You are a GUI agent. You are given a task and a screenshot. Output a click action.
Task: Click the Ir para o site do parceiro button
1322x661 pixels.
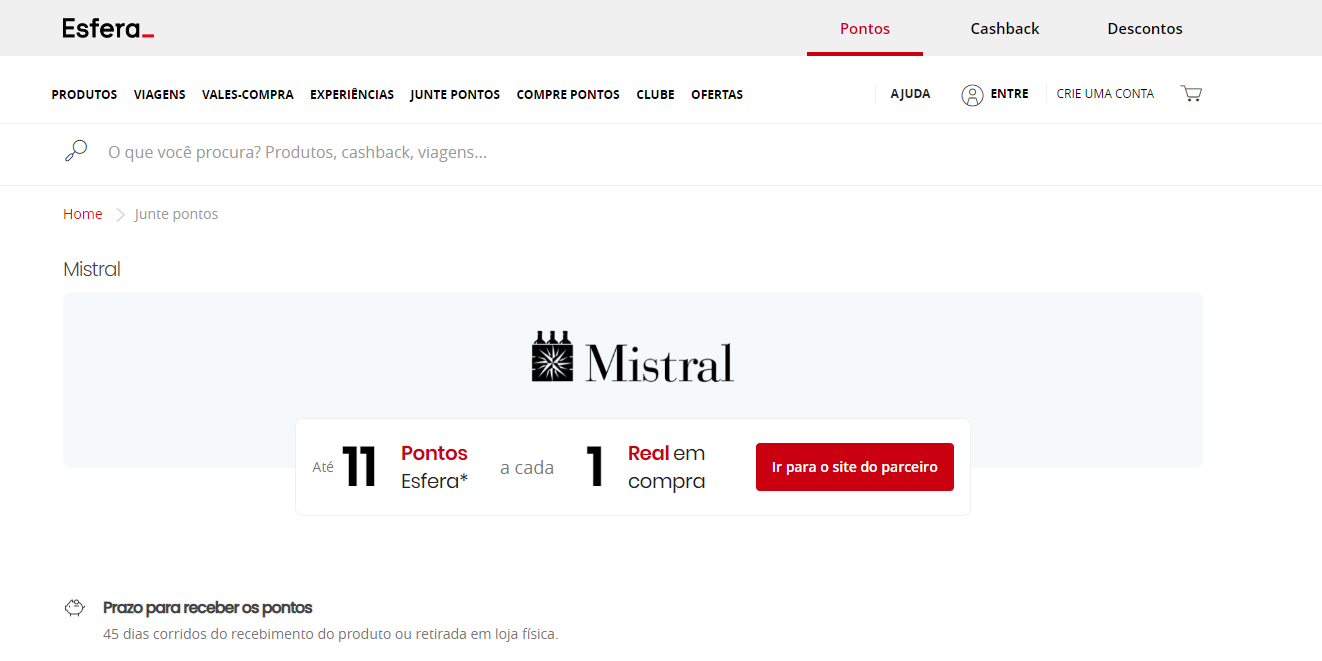click(854, 466)
